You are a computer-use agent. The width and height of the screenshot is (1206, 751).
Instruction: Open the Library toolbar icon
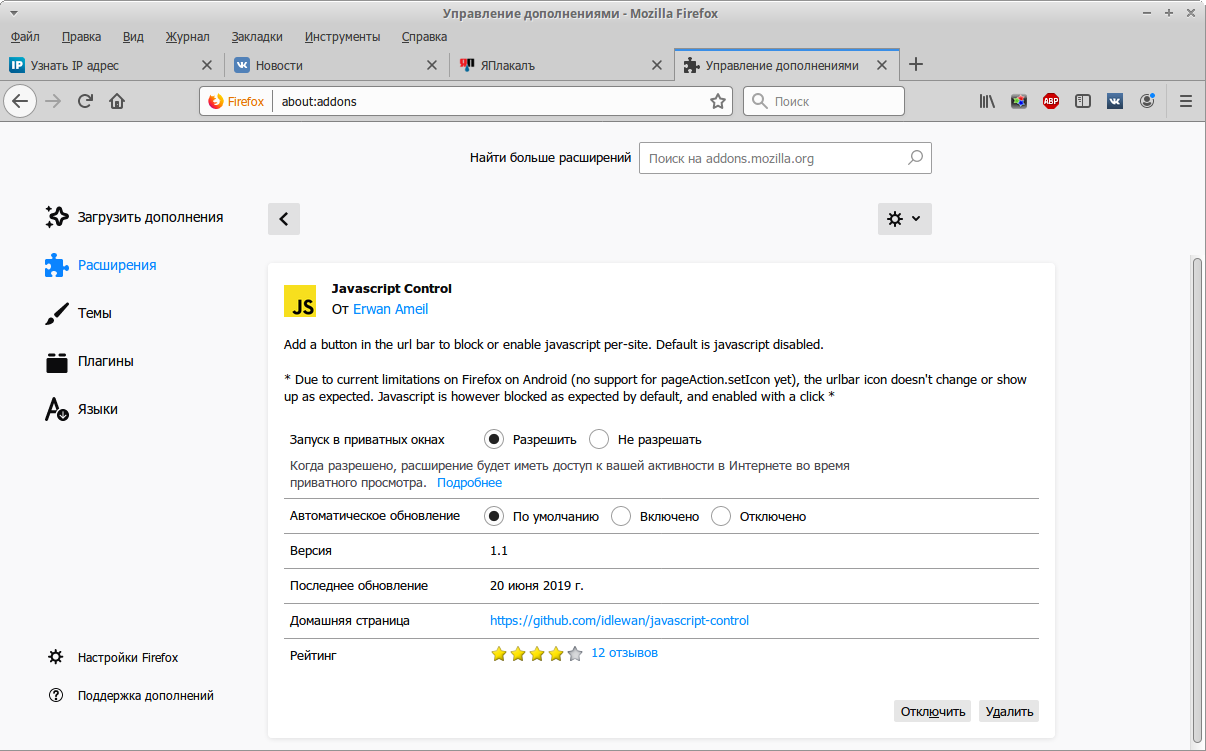[987, 101]
